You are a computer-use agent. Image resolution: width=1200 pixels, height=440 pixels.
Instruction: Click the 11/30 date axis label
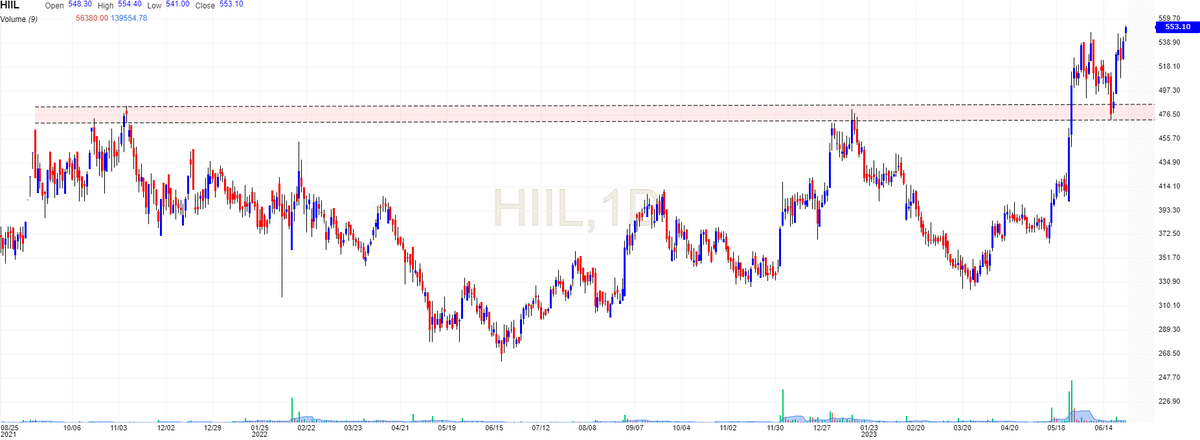click(x=775, y=427)
